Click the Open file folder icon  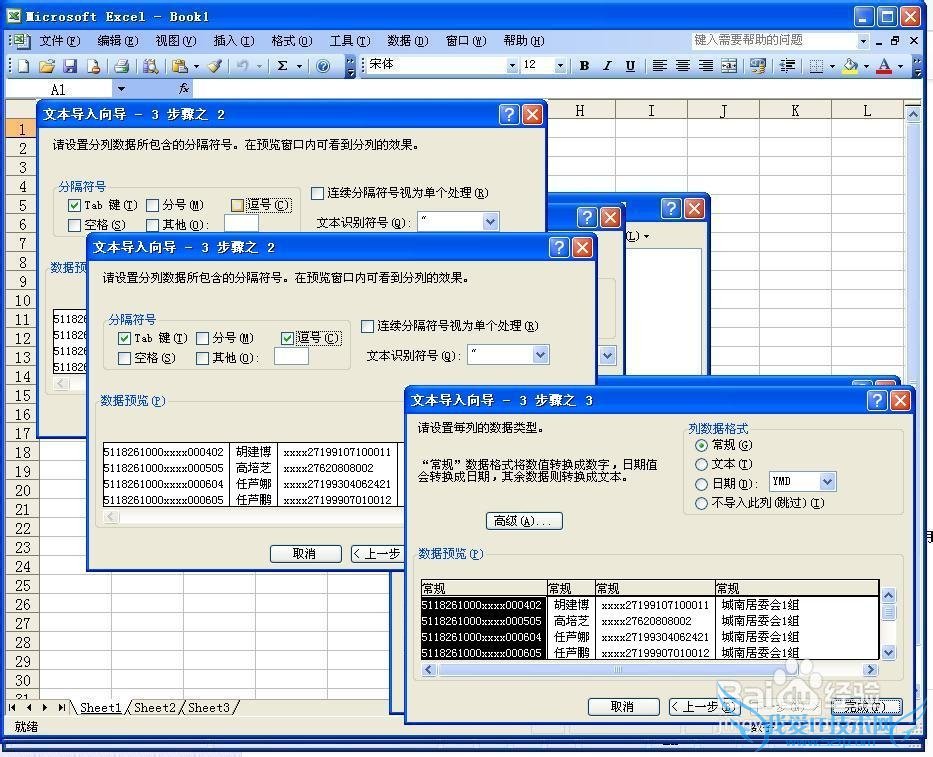46,66
